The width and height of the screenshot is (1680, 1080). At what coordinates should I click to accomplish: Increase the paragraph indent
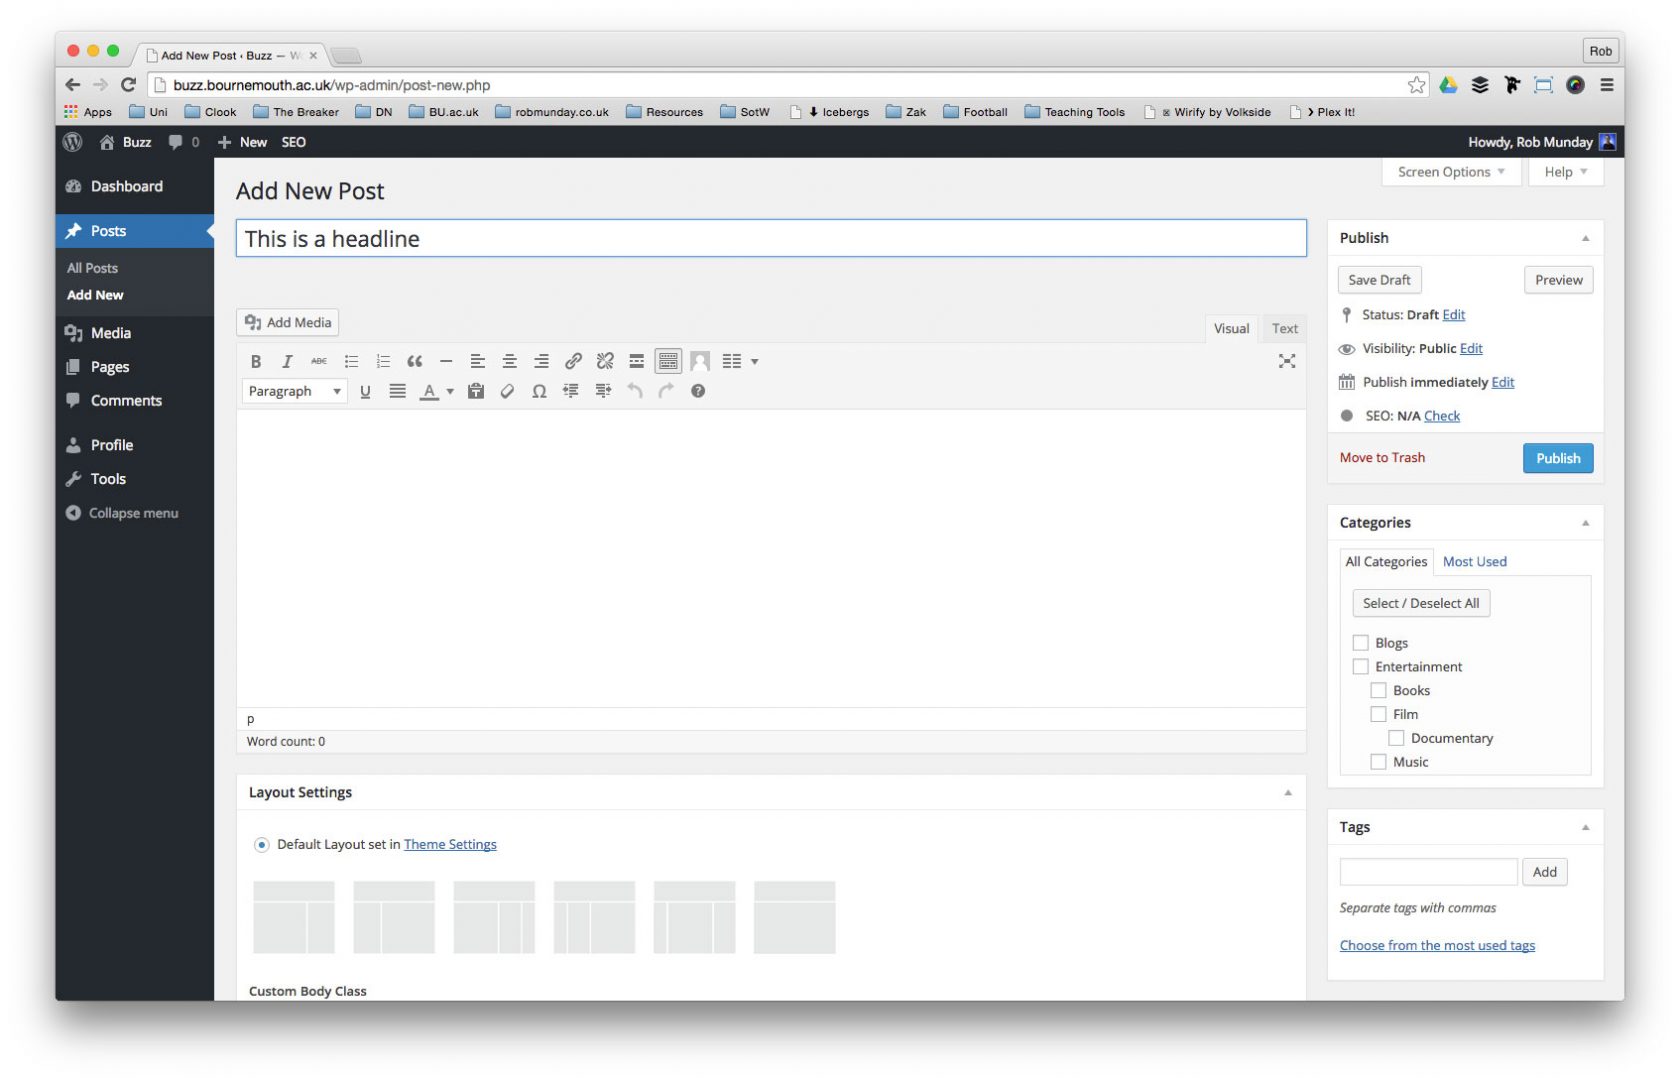(x=603, y=391)
